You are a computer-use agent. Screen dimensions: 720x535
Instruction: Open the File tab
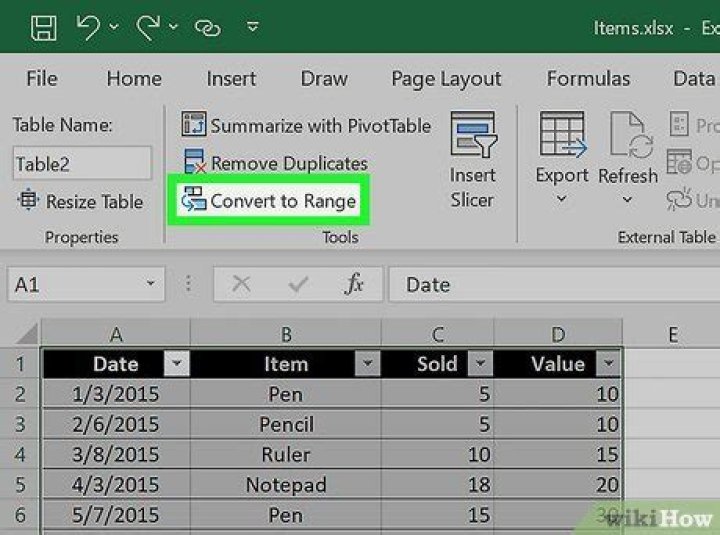click(x=42, y=79)
